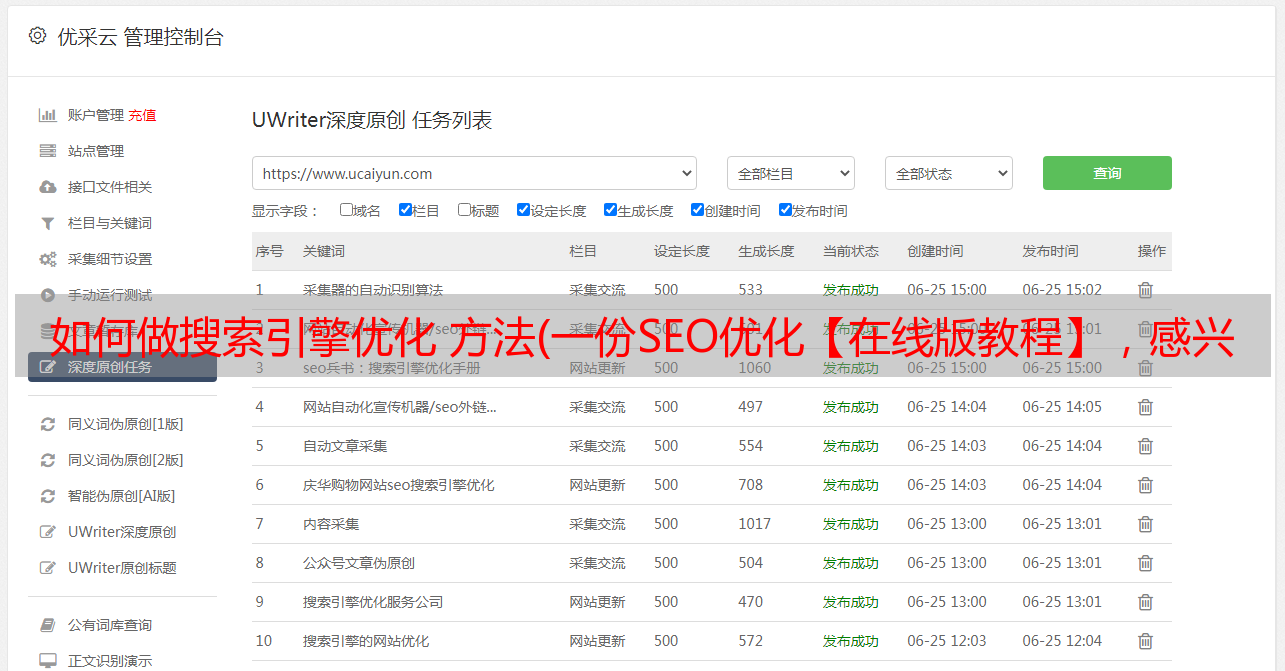Open UWriter原创标题 page
This screenshot has width=1285, height=671.
pos(122,568)
